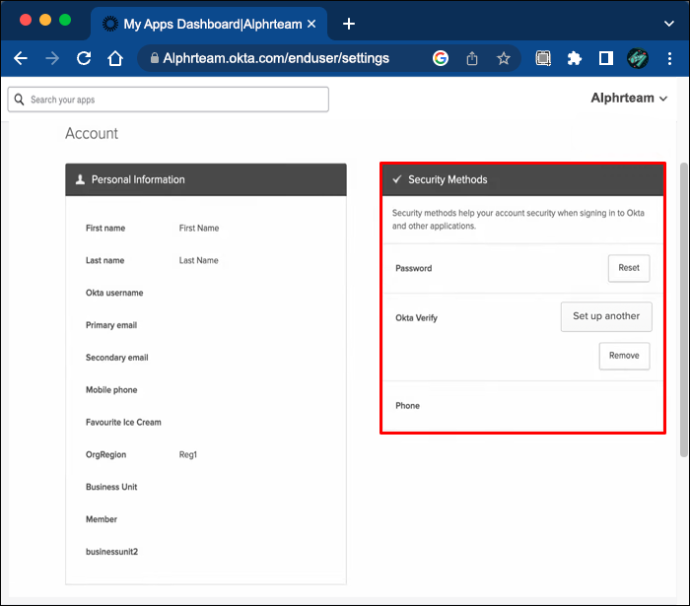This screenshot has height=606, width=690.
Task: Click the Search your apps field
Action: pos(168,99)
